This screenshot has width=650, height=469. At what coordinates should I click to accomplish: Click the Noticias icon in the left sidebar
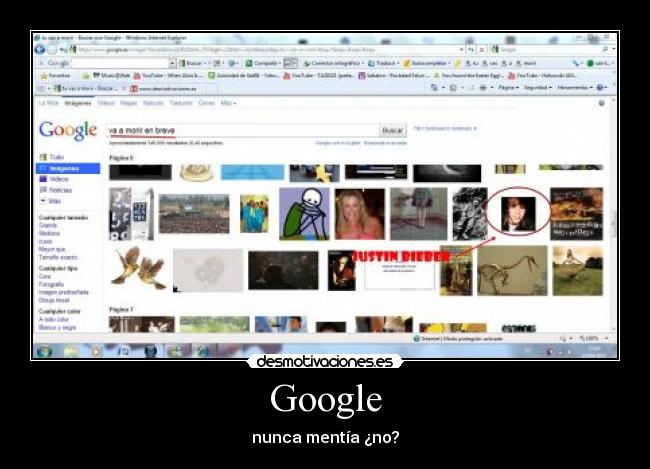point(43,190)
